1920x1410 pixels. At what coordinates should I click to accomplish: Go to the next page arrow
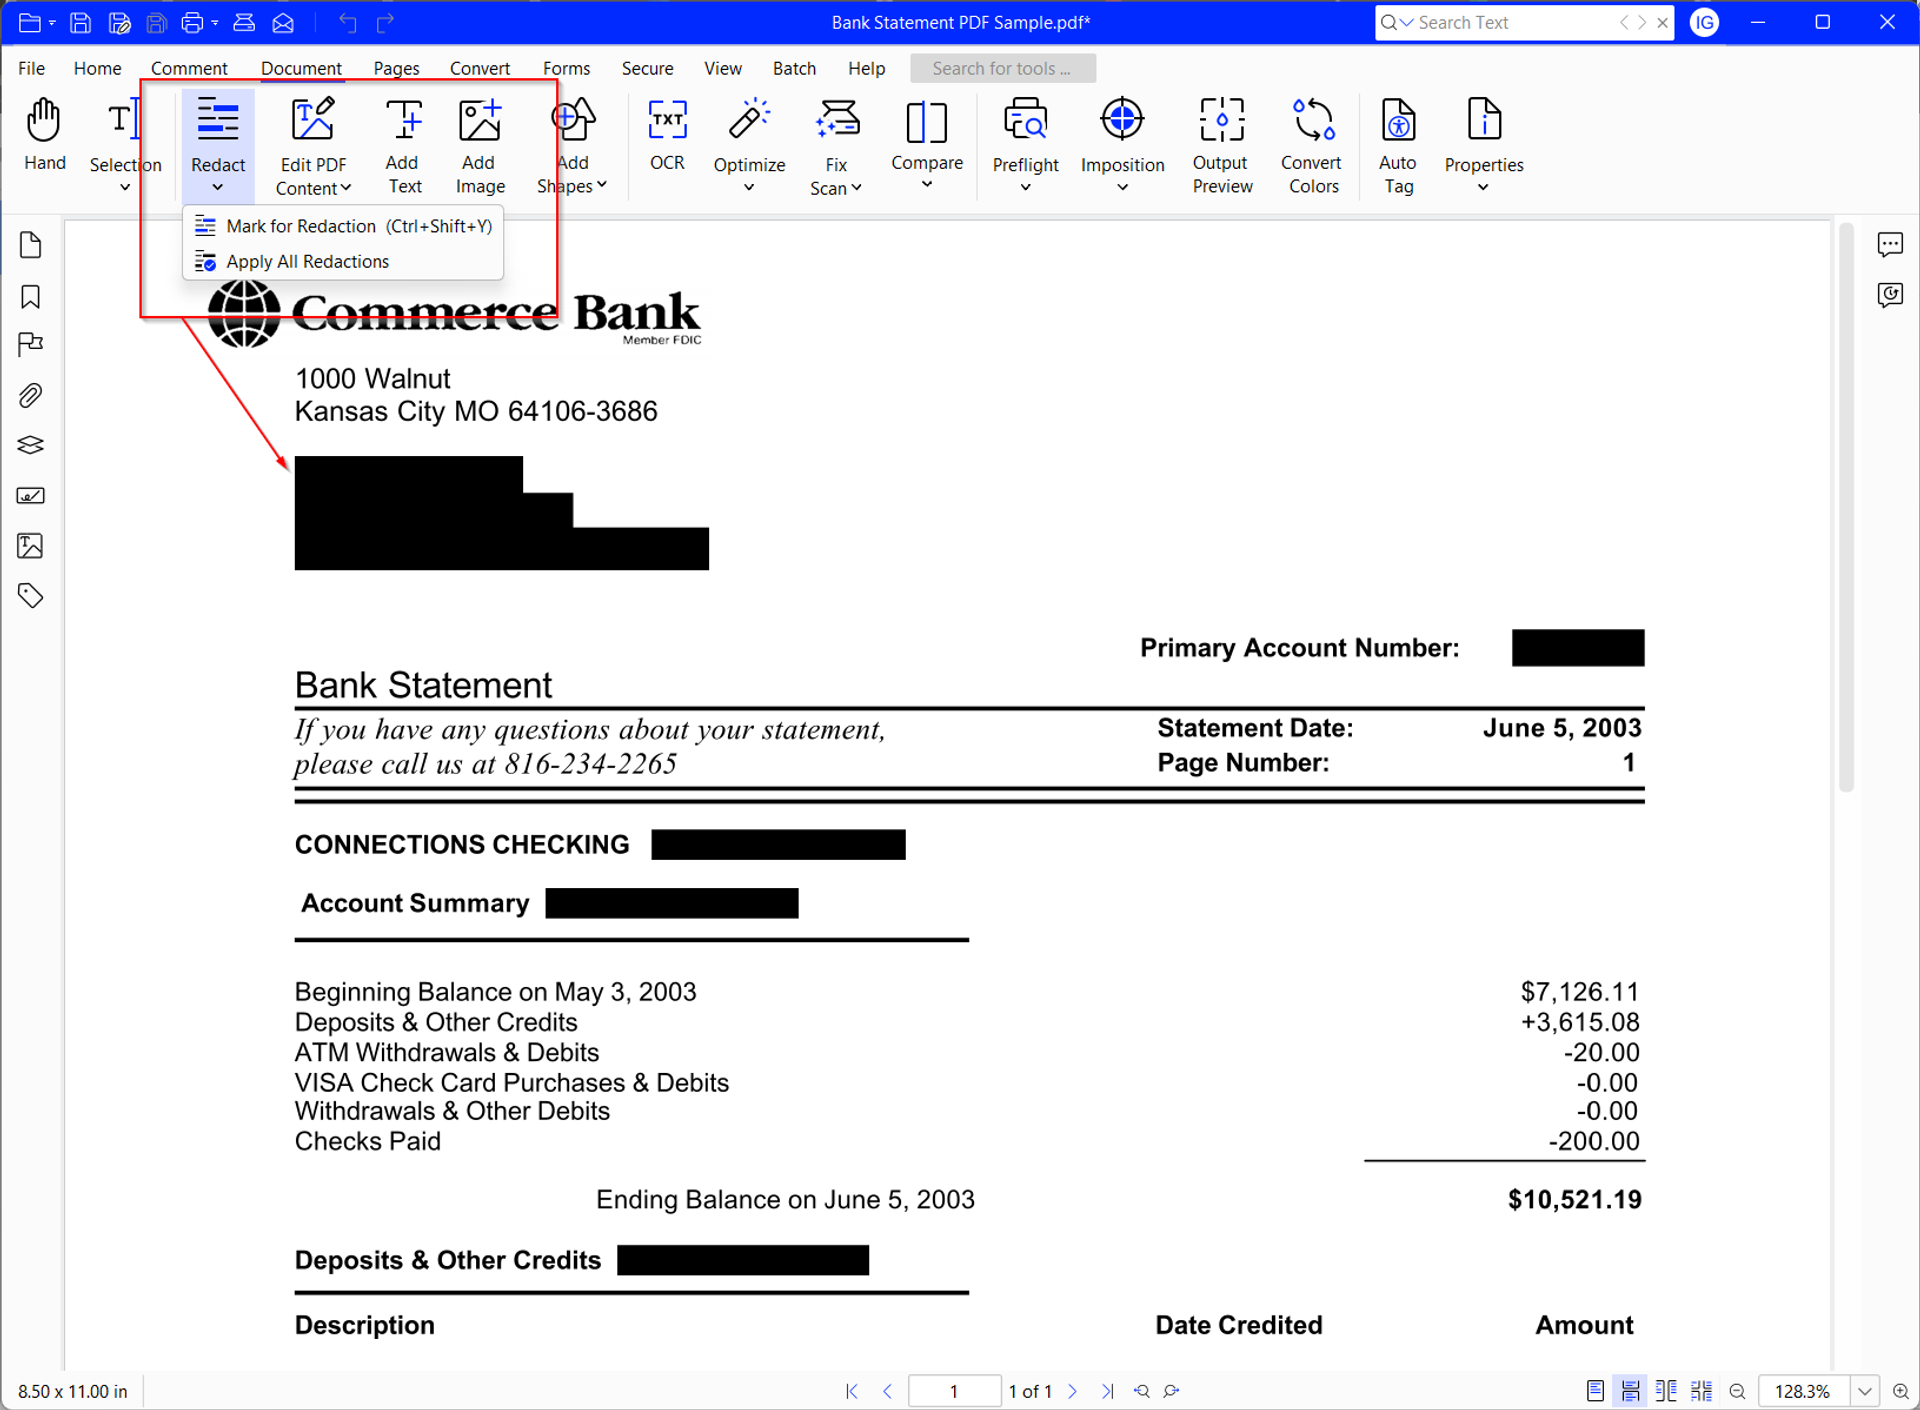point(1073,1391)
